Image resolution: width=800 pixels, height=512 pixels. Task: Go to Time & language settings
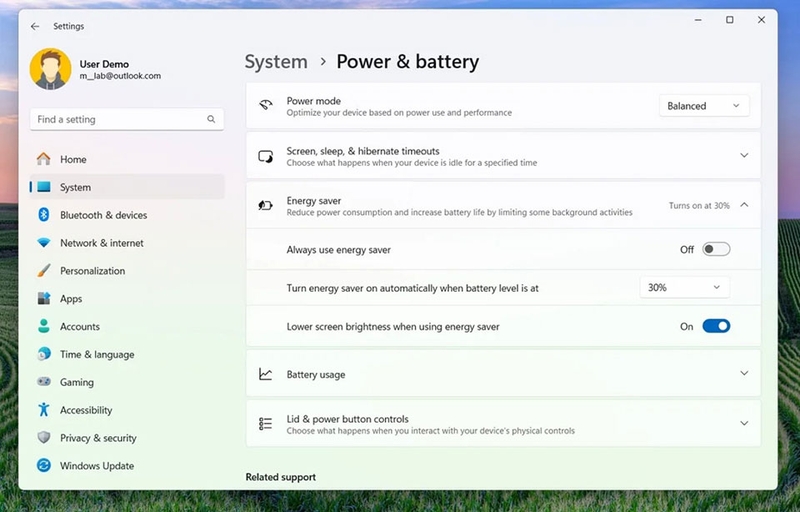pos(96,355)
